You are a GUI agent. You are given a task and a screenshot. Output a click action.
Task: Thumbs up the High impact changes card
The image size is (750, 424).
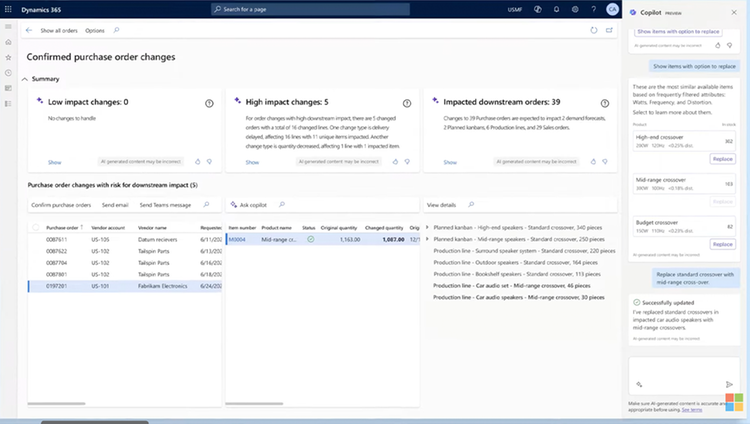coord(395,162)
